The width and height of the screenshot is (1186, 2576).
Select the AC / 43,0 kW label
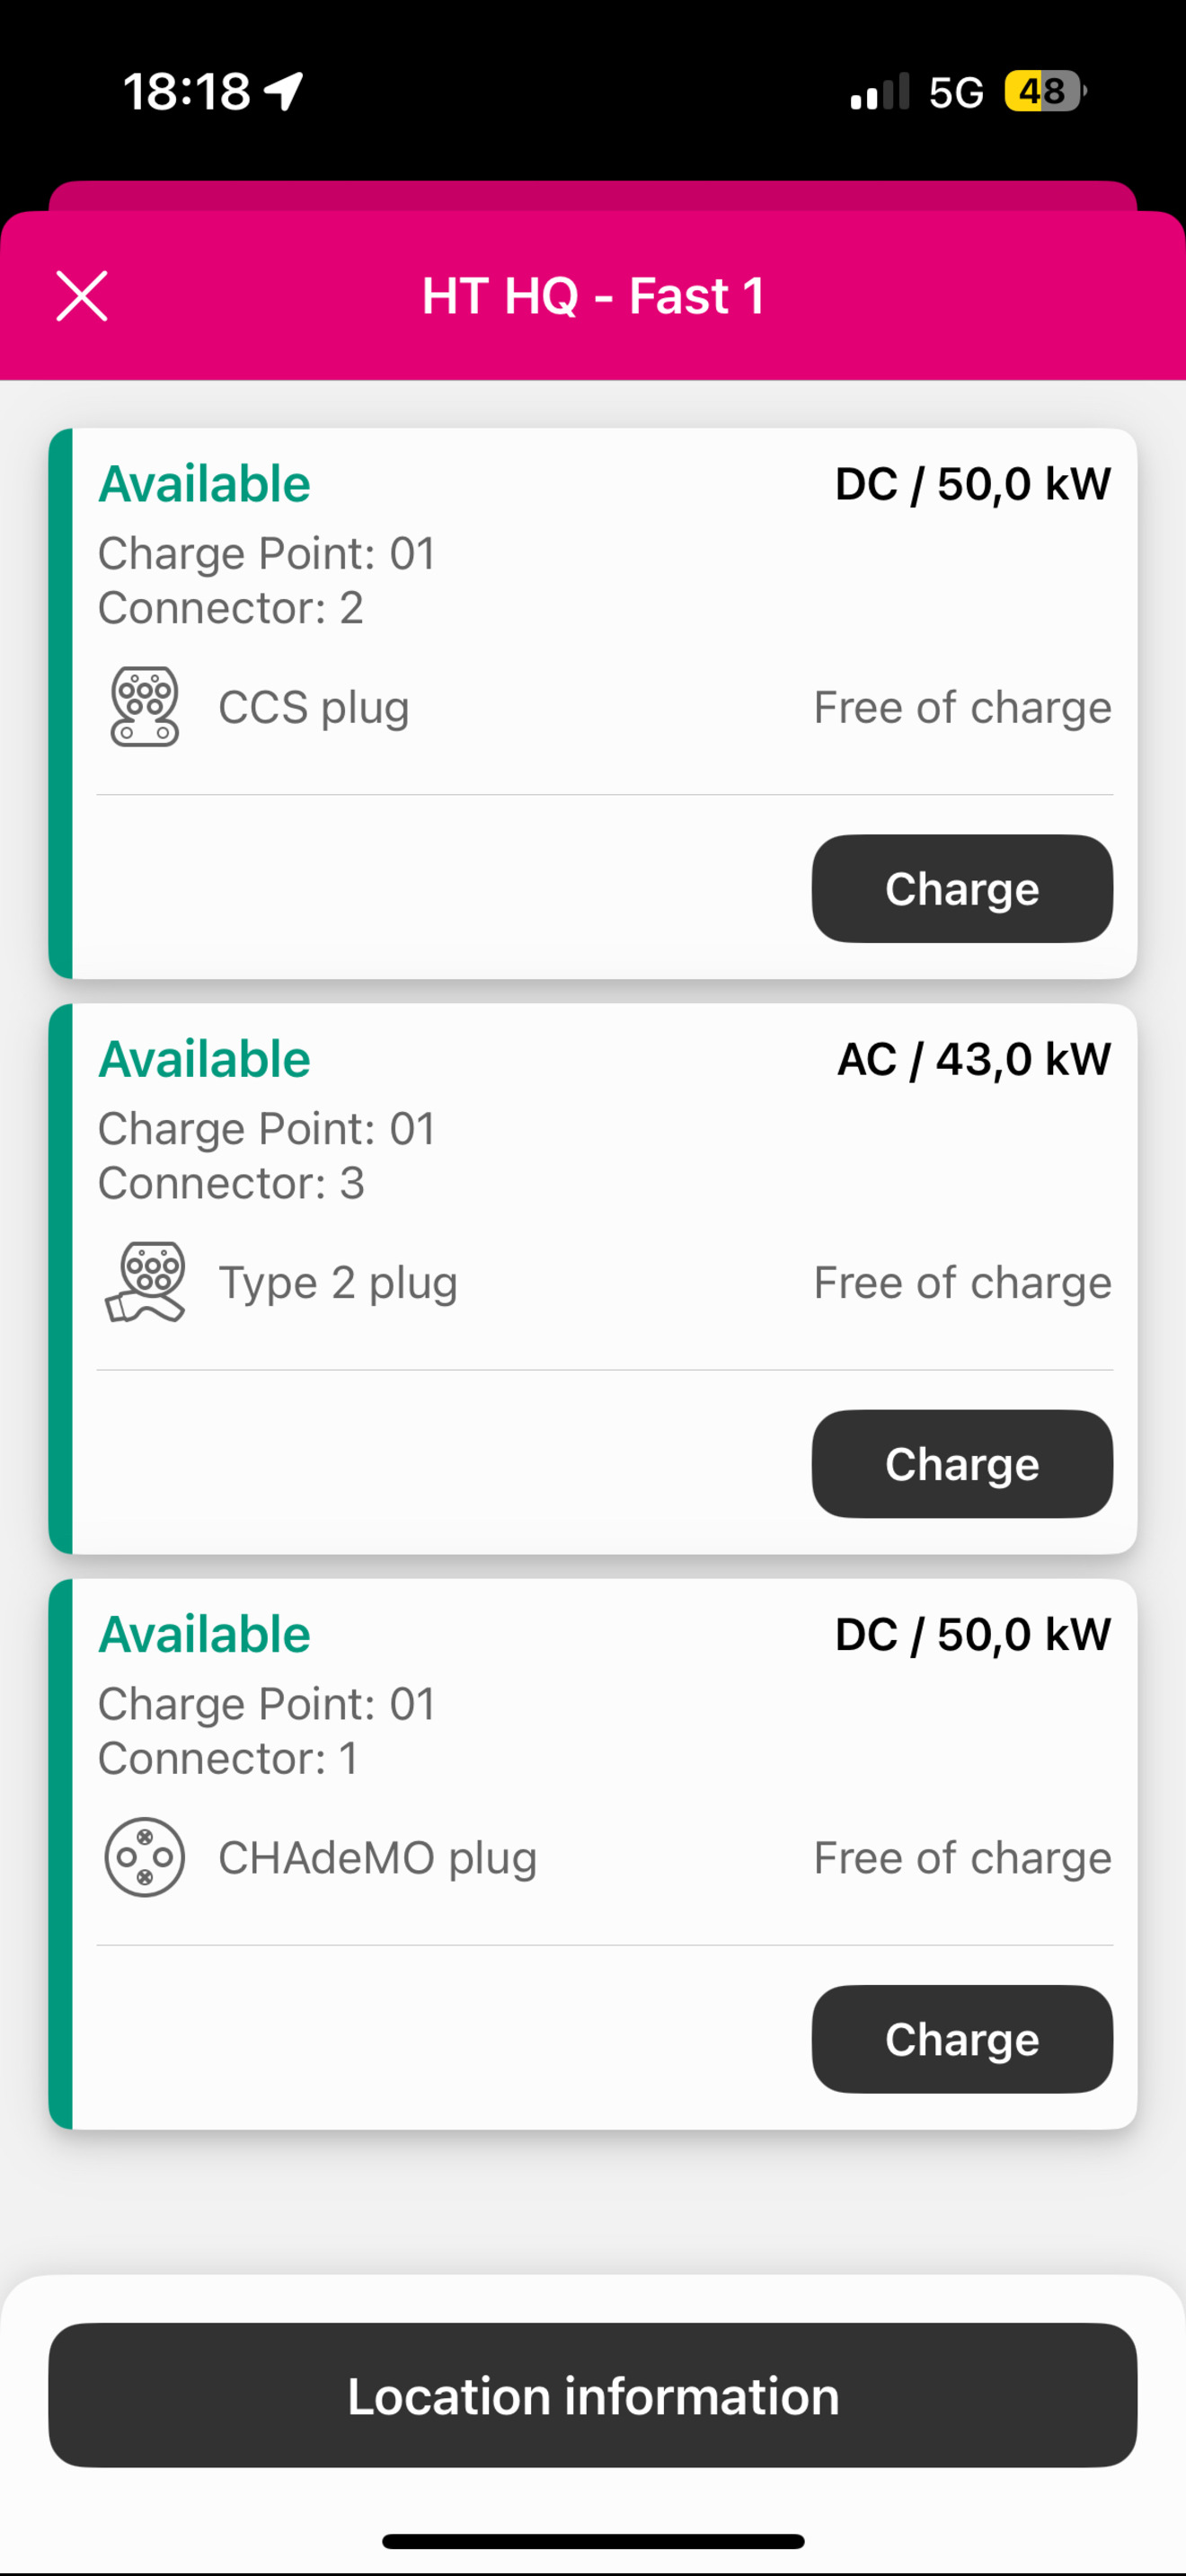click(x=974, y=1059)
